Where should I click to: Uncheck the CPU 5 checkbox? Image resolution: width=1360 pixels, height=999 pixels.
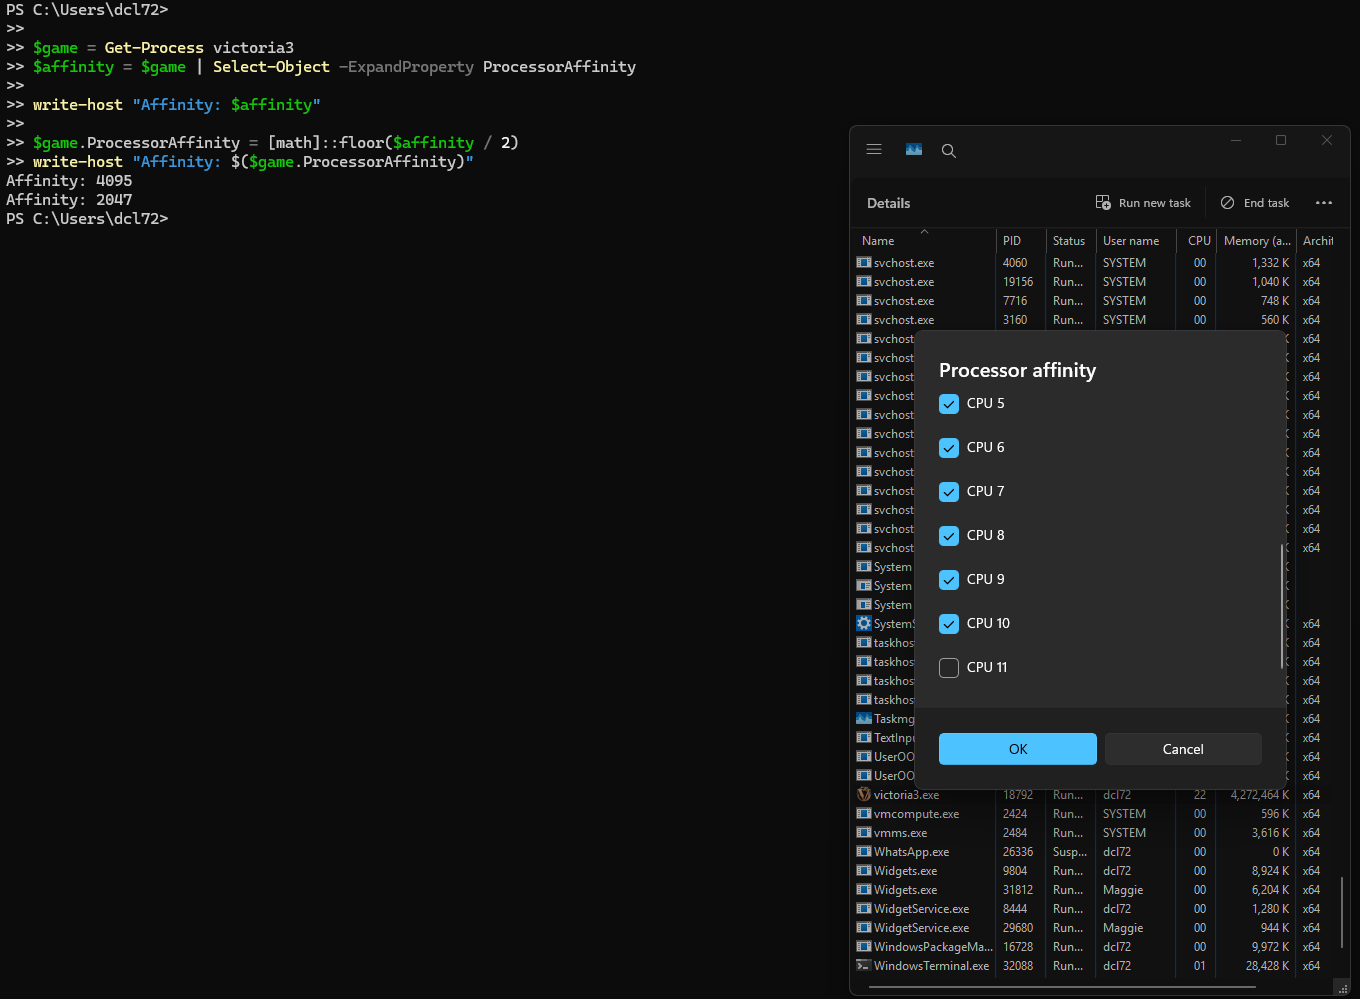coord(949,404)
